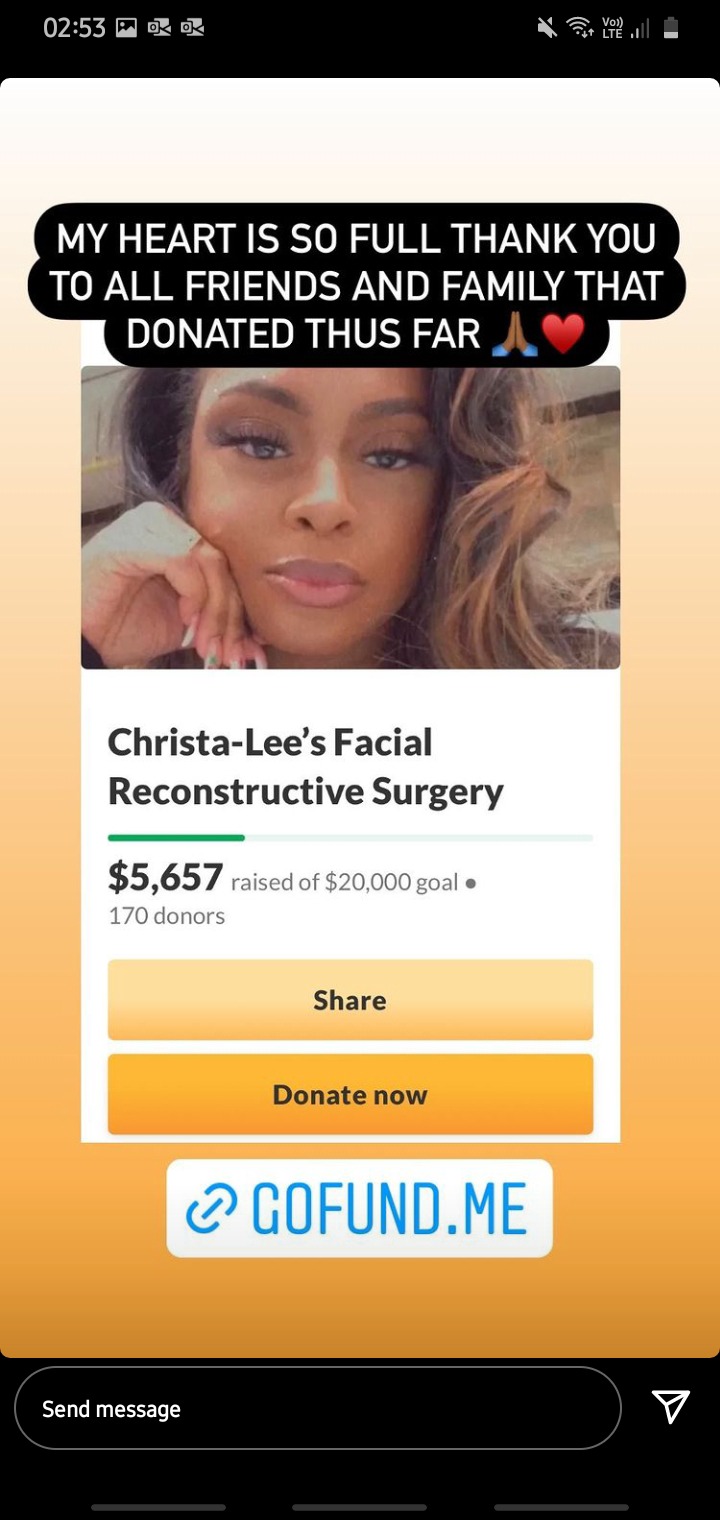Open the GOFUND.ME link sticker
The height and width of the screenshot is (1520, 720).
click(x=360, y=1208)
